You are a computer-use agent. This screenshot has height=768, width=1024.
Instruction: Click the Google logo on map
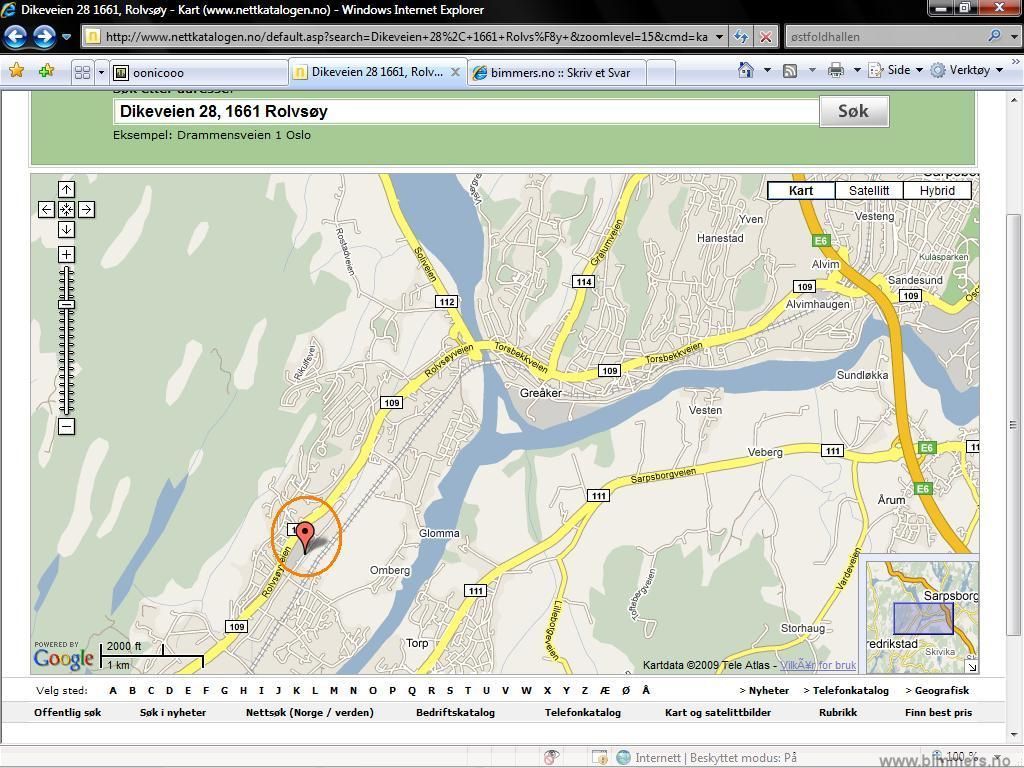pos(63,658)
